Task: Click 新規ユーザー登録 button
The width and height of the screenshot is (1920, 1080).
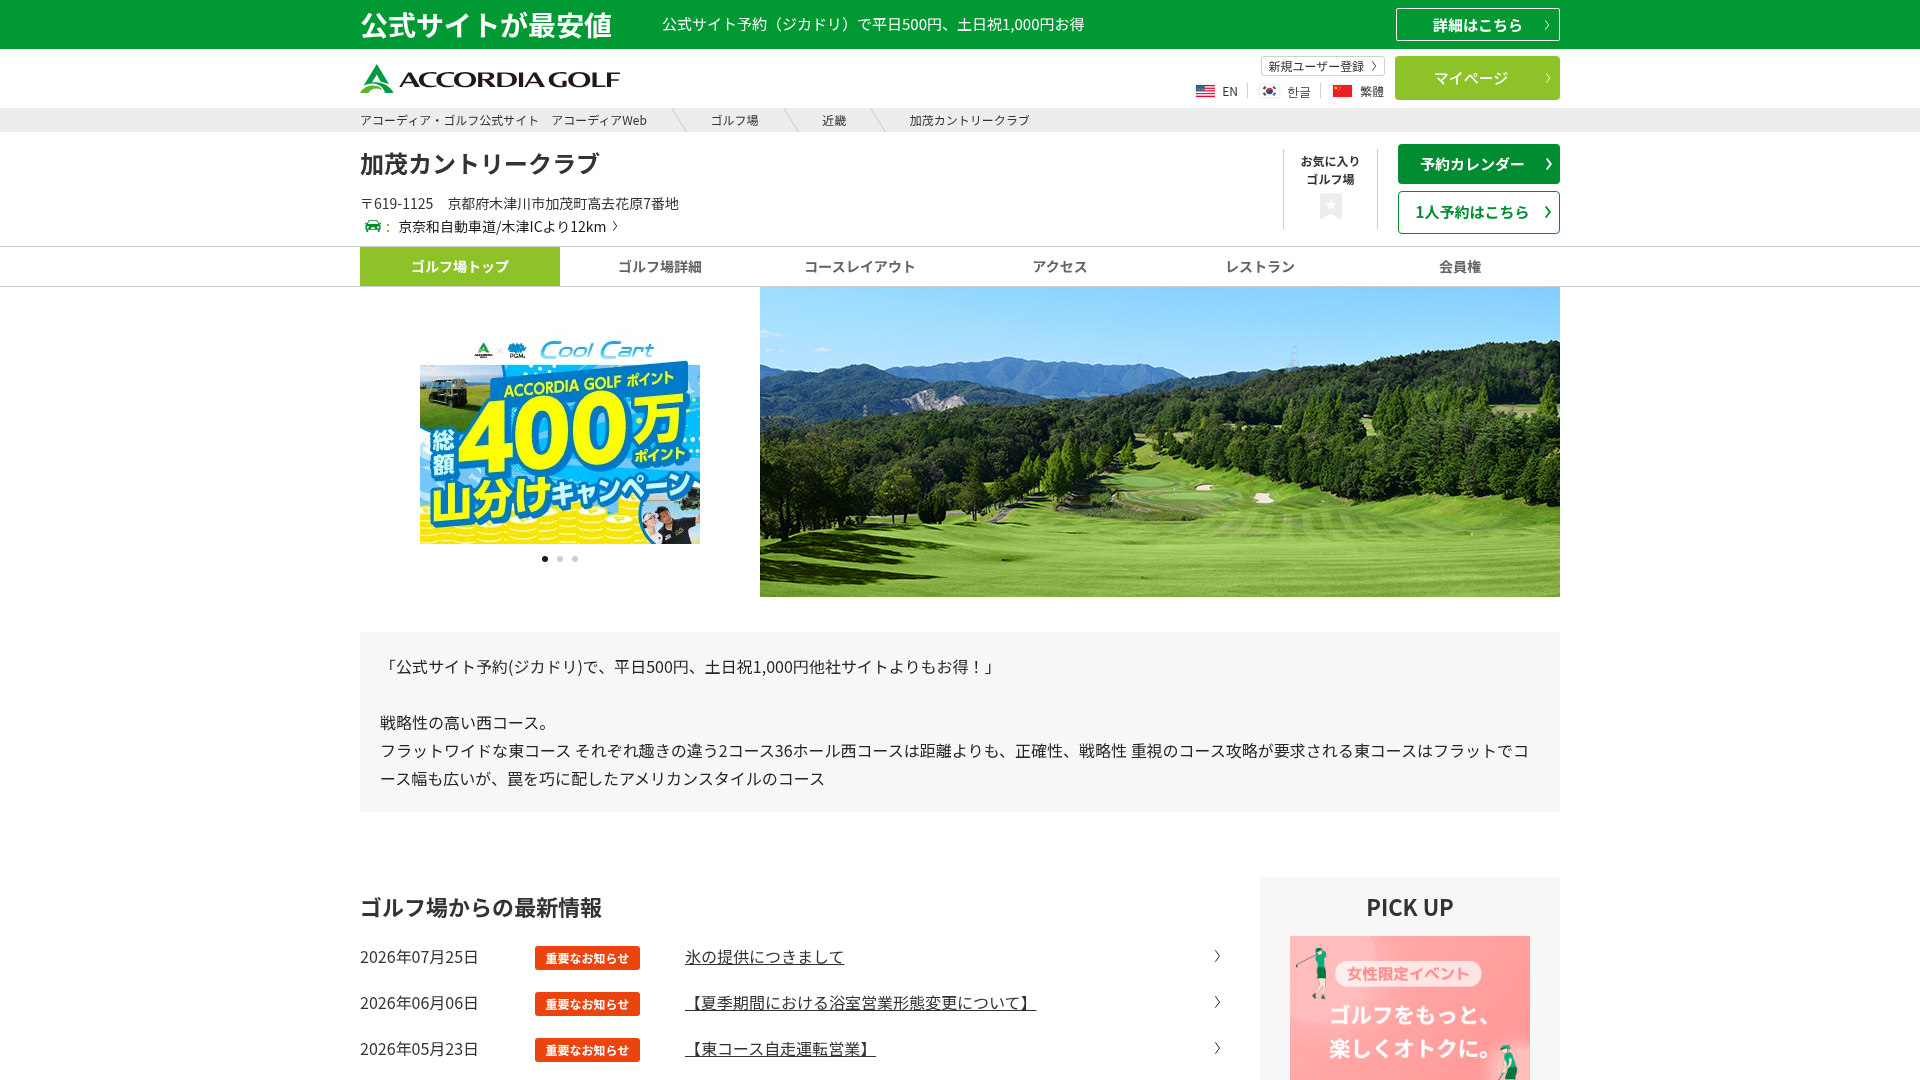Action: 1322,66
